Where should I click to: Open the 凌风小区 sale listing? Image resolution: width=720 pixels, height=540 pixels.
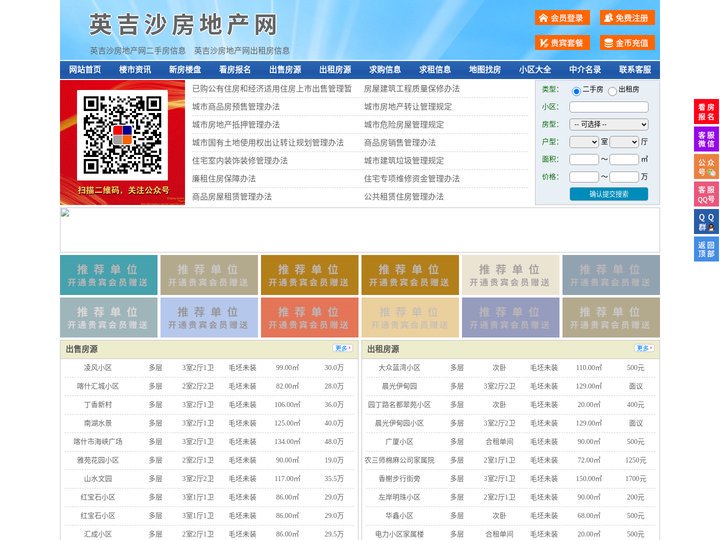point(98,368)
